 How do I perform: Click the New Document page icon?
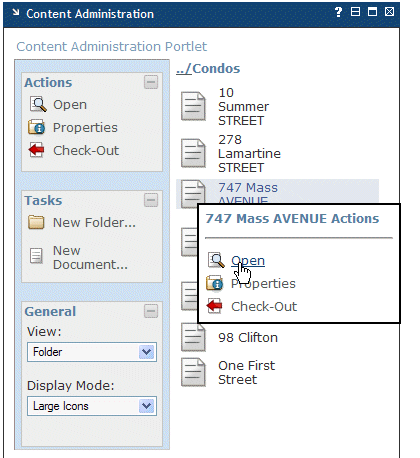(36, 256)
